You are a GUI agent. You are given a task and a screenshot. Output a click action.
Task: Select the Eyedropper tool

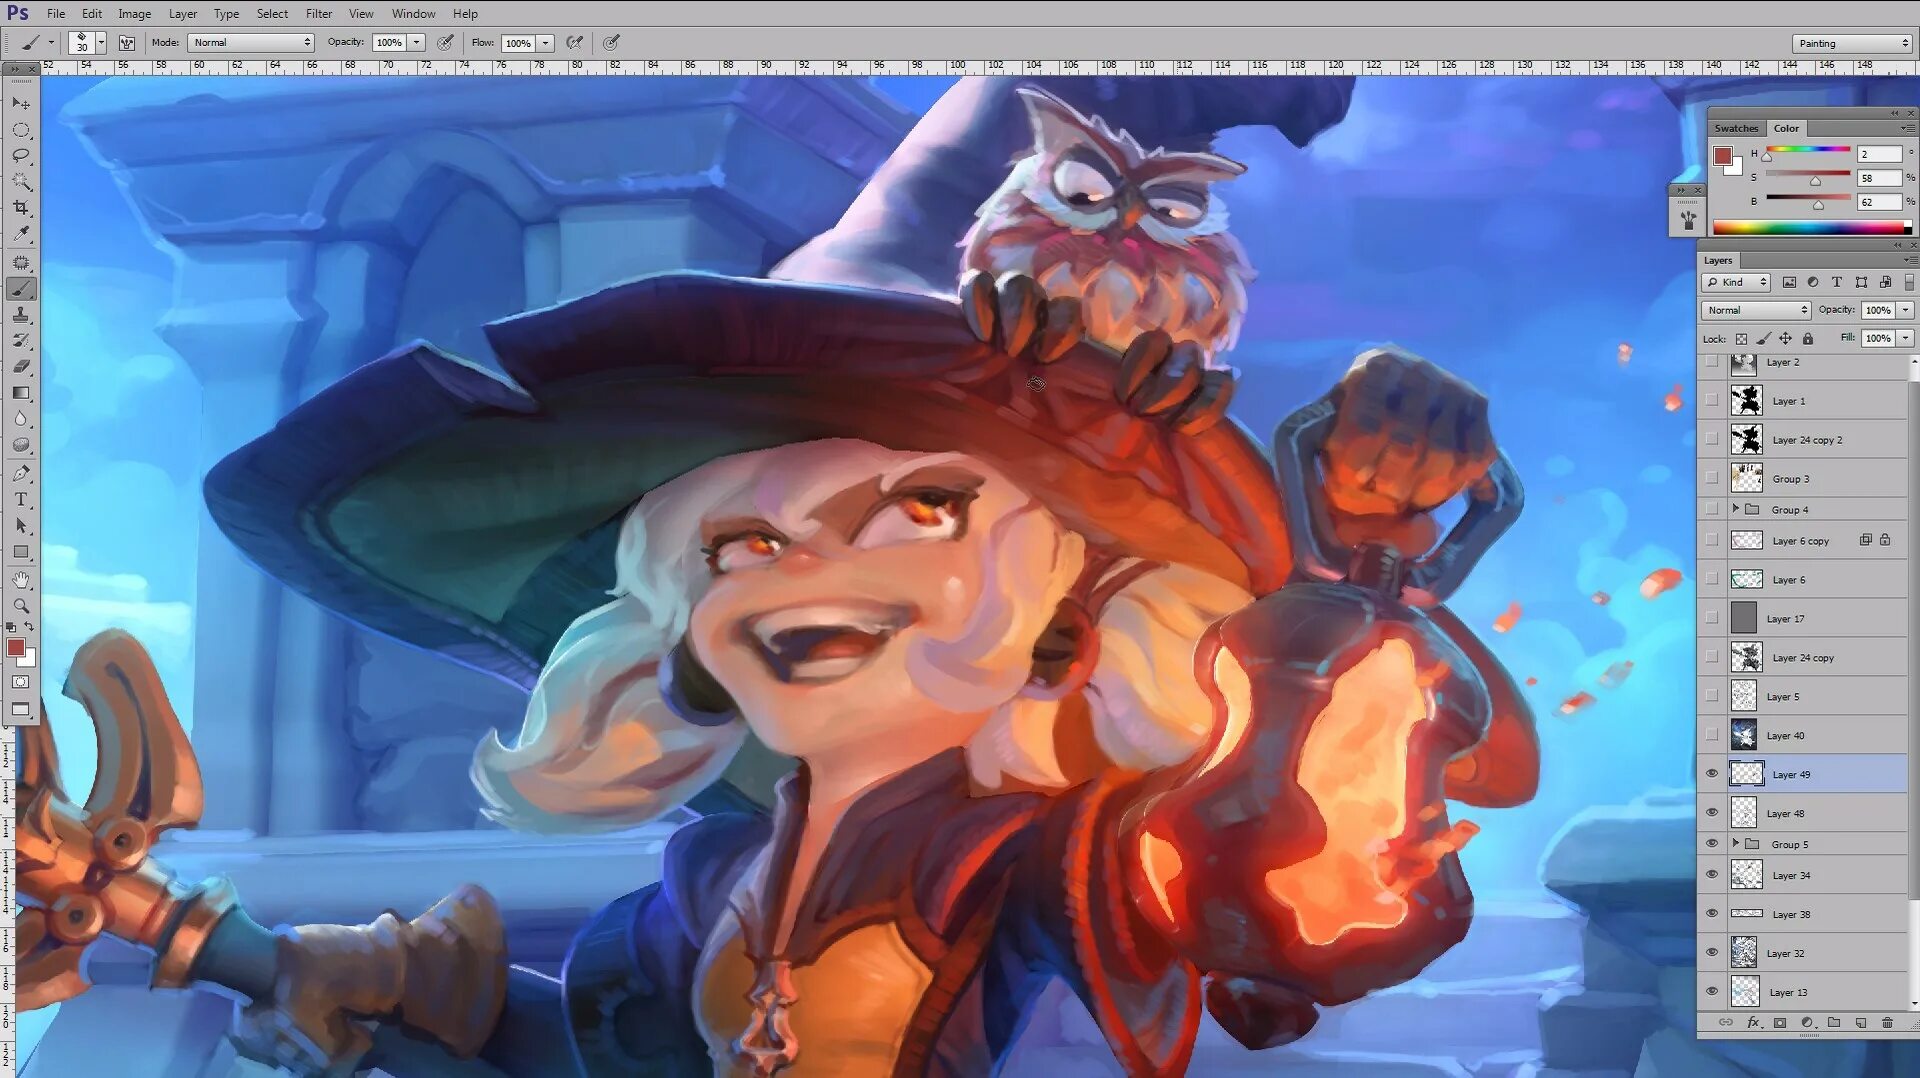click(20, 234)
